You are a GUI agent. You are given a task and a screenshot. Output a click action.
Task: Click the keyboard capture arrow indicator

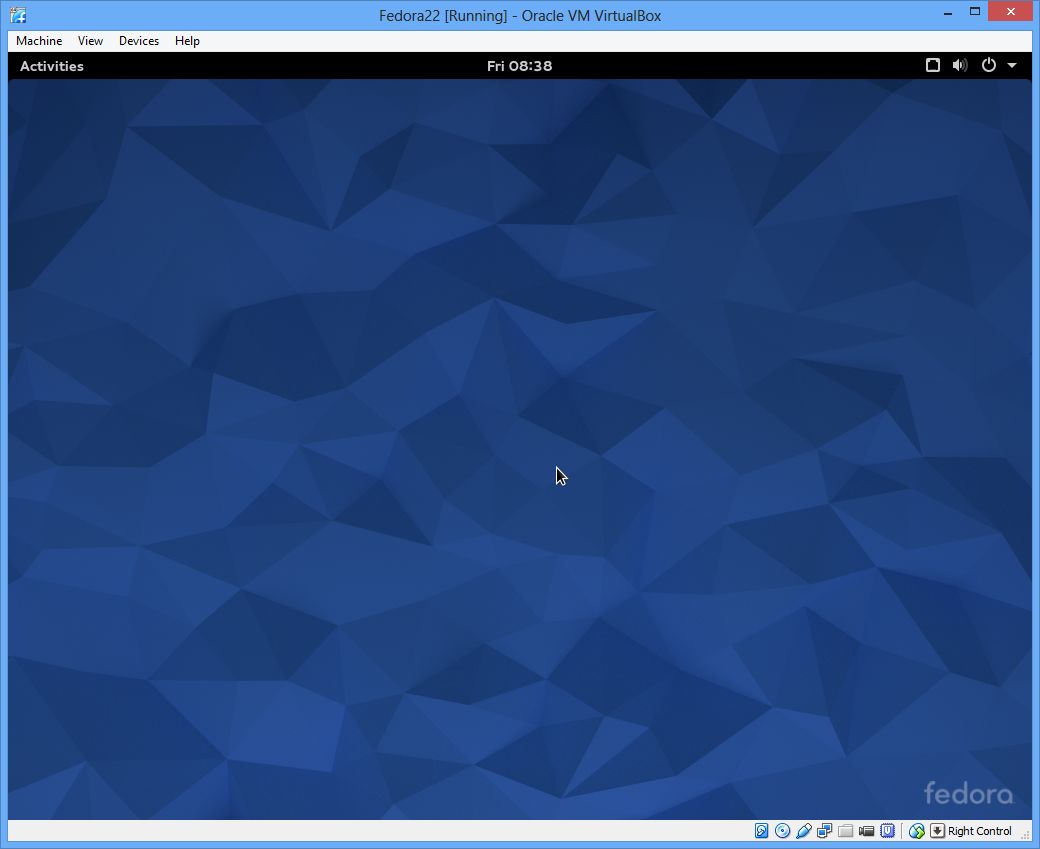click(x=937, y=830)
